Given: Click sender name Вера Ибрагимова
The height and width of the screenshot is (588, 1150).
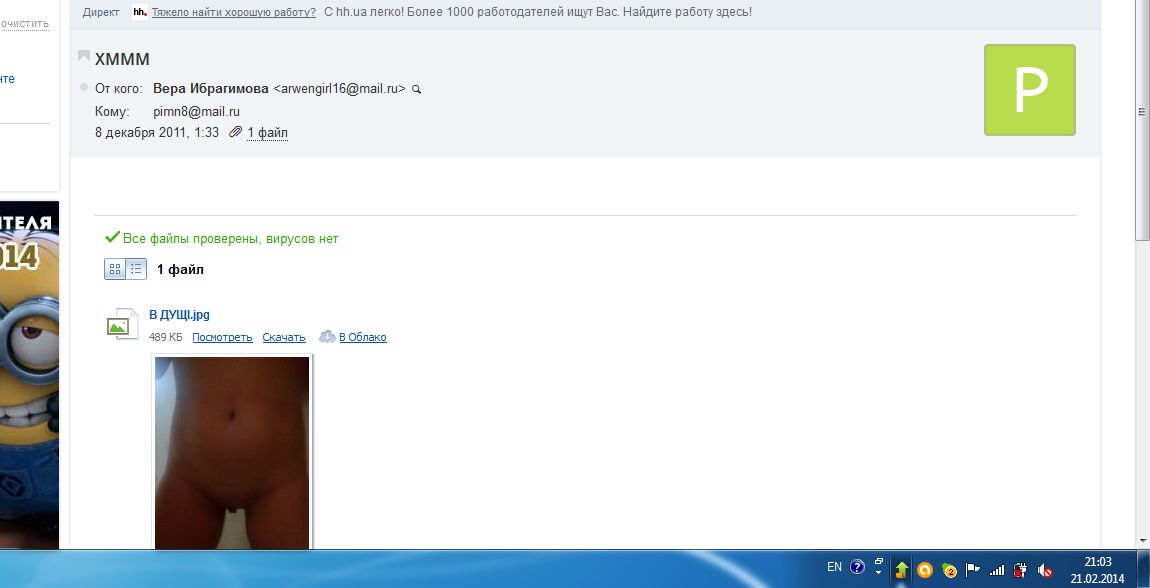Looking at the screenshot, I should (x=210, y=89).
